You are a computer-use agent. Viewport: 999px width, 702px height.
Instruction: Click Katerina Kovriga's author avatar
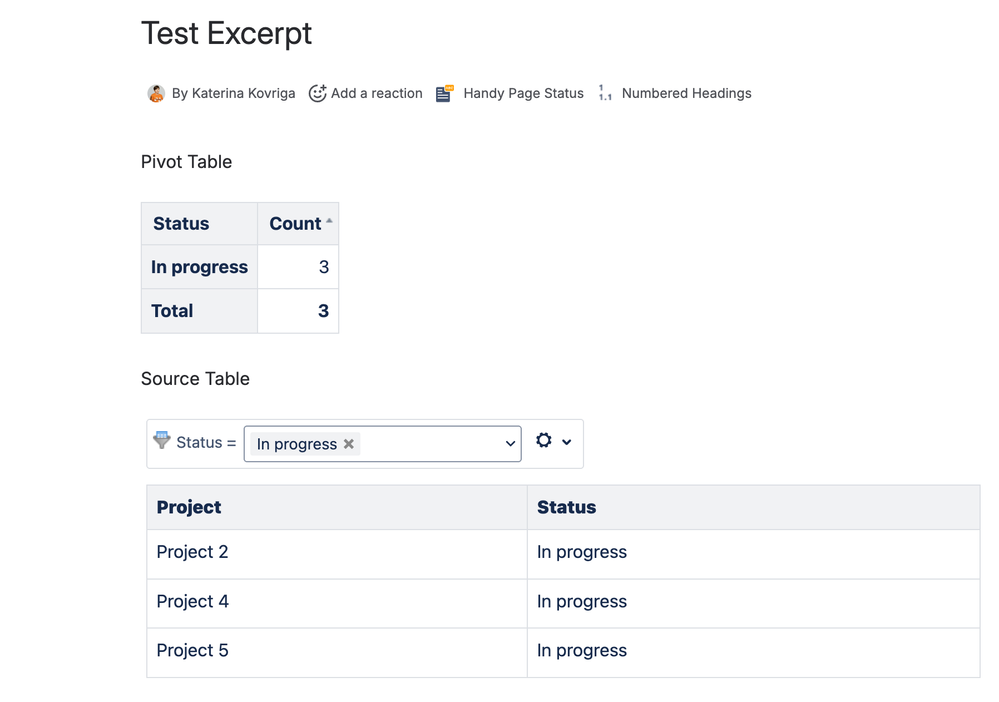click(x=156, y=94)
